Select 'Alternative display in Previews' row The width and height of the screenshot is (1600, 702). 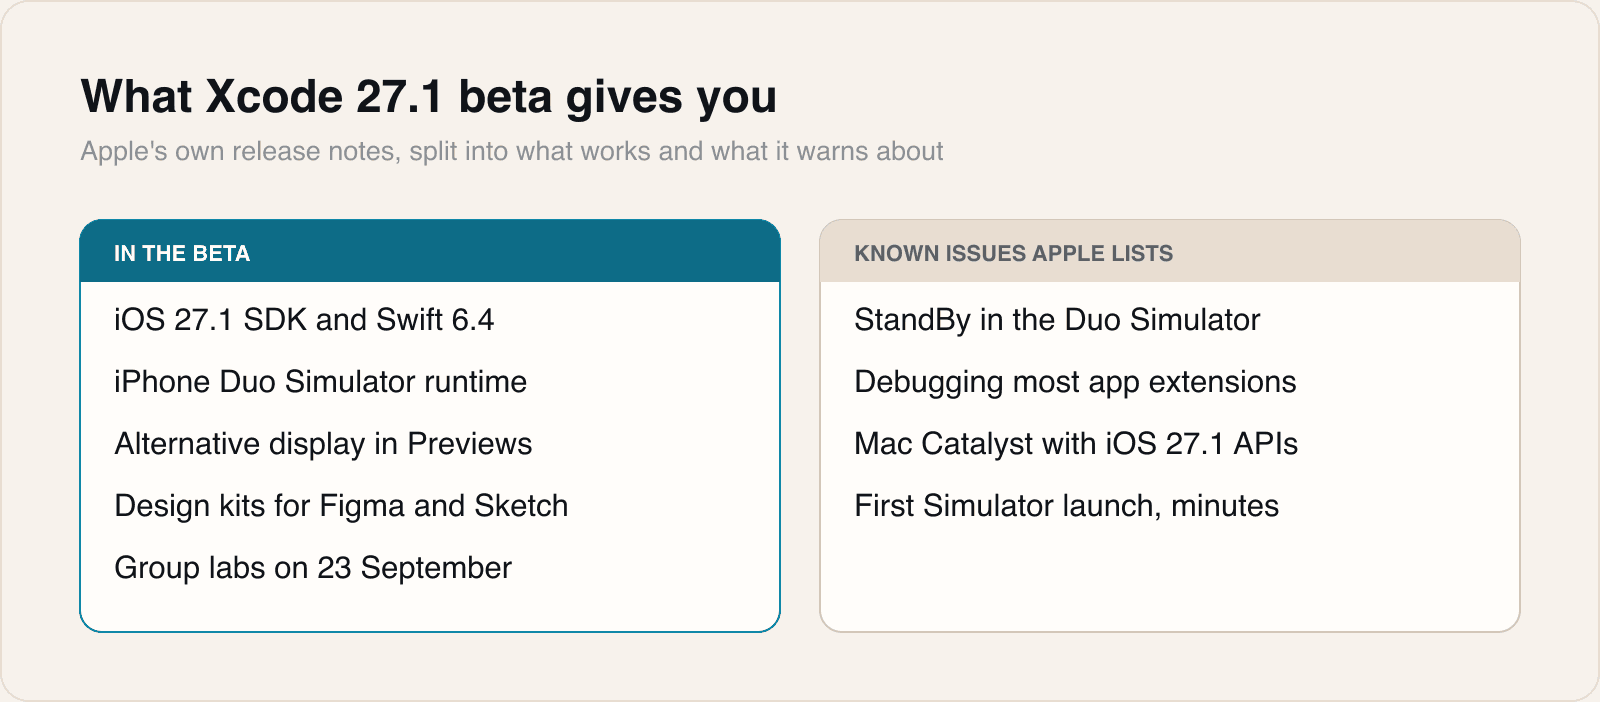[323, 444]
